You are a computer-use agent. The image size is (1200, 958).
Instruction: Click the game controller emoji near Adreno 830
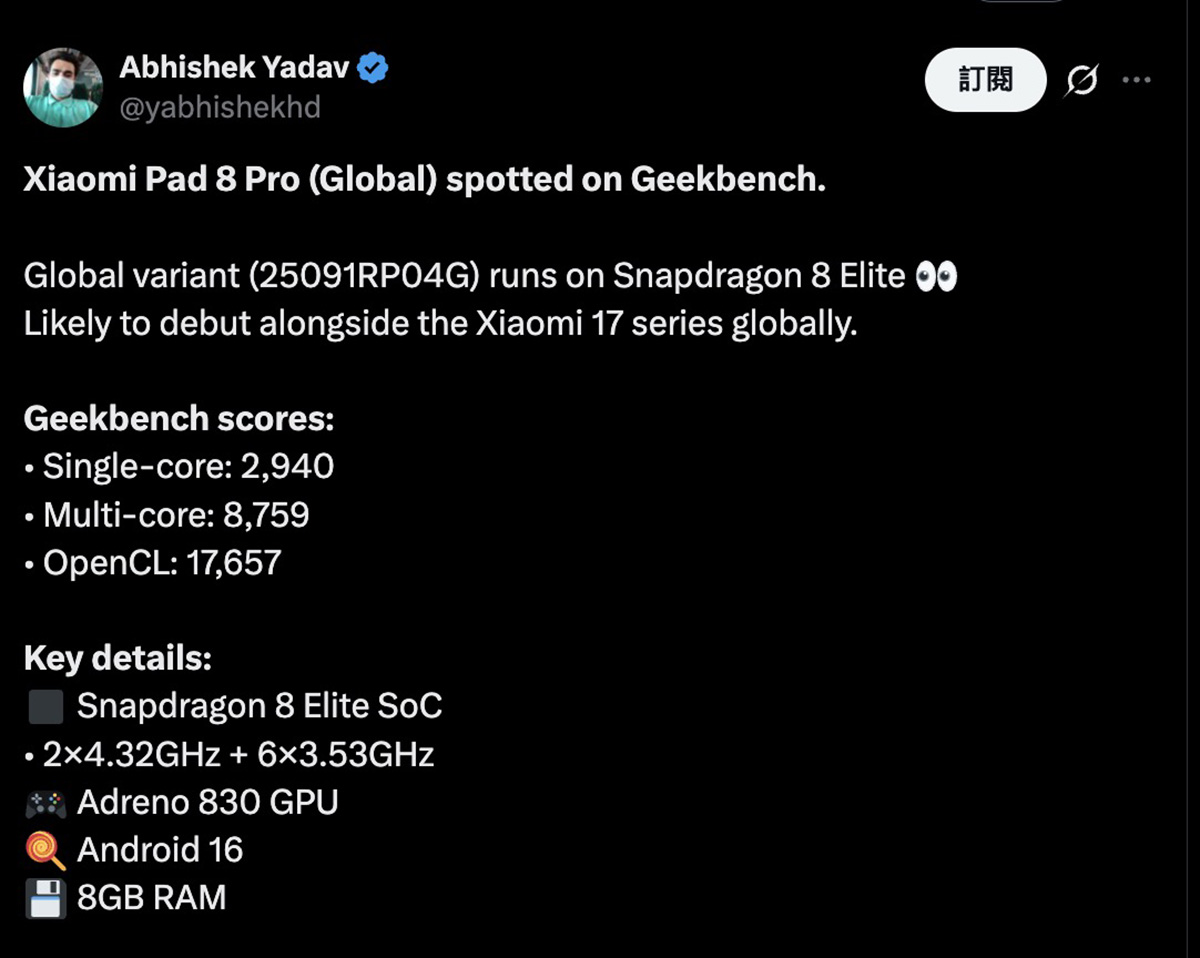[45, 803]
